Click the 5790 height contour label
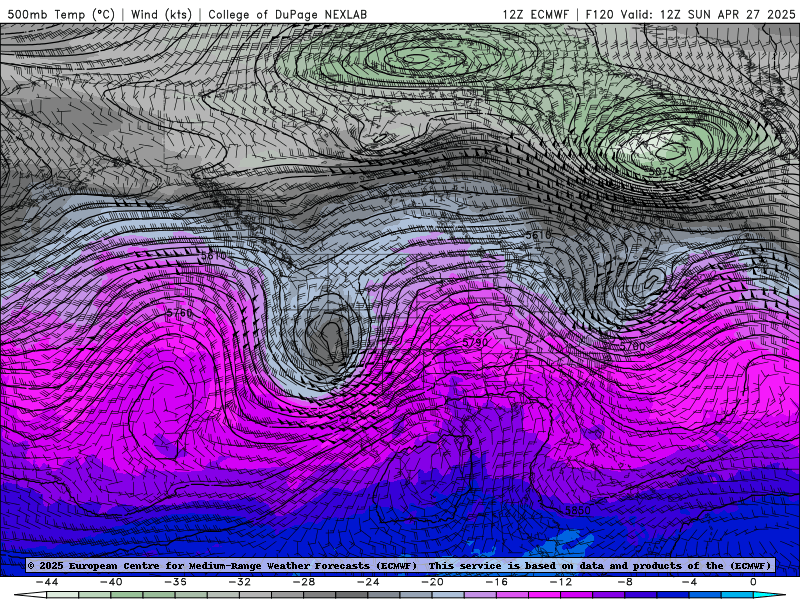The height and width of the screenshot is (600, 800). coord(474,342)
